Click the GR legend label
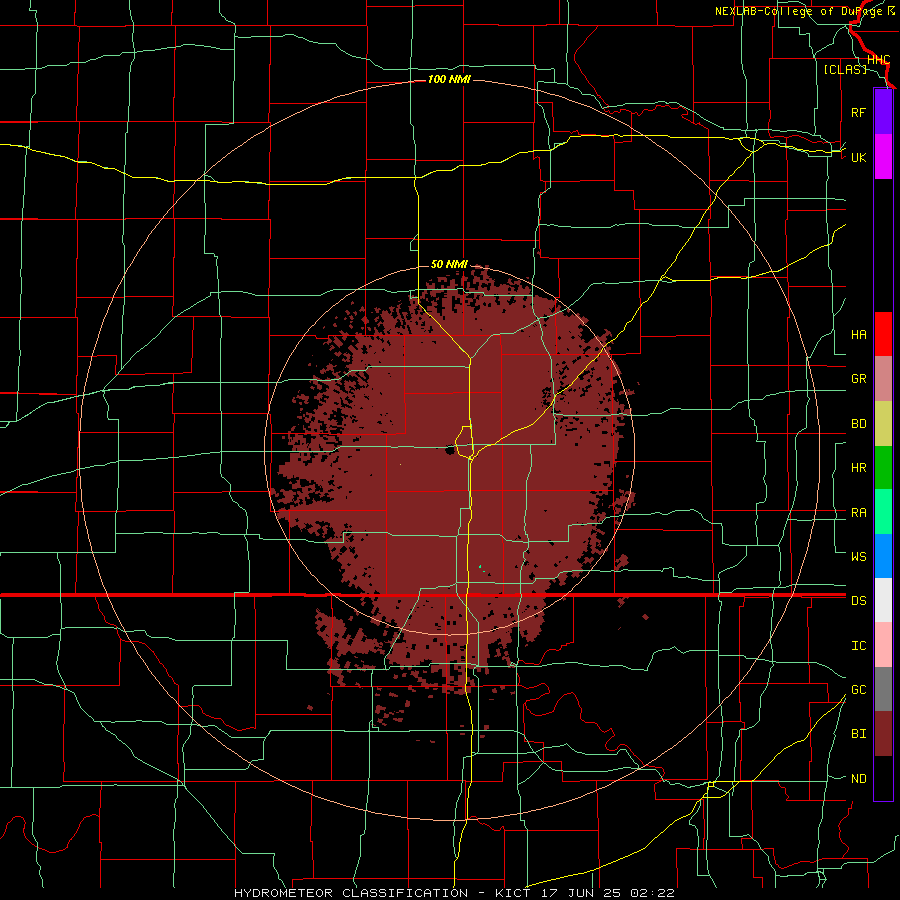Screen dimensions: 900x900 tap(858, 379)
